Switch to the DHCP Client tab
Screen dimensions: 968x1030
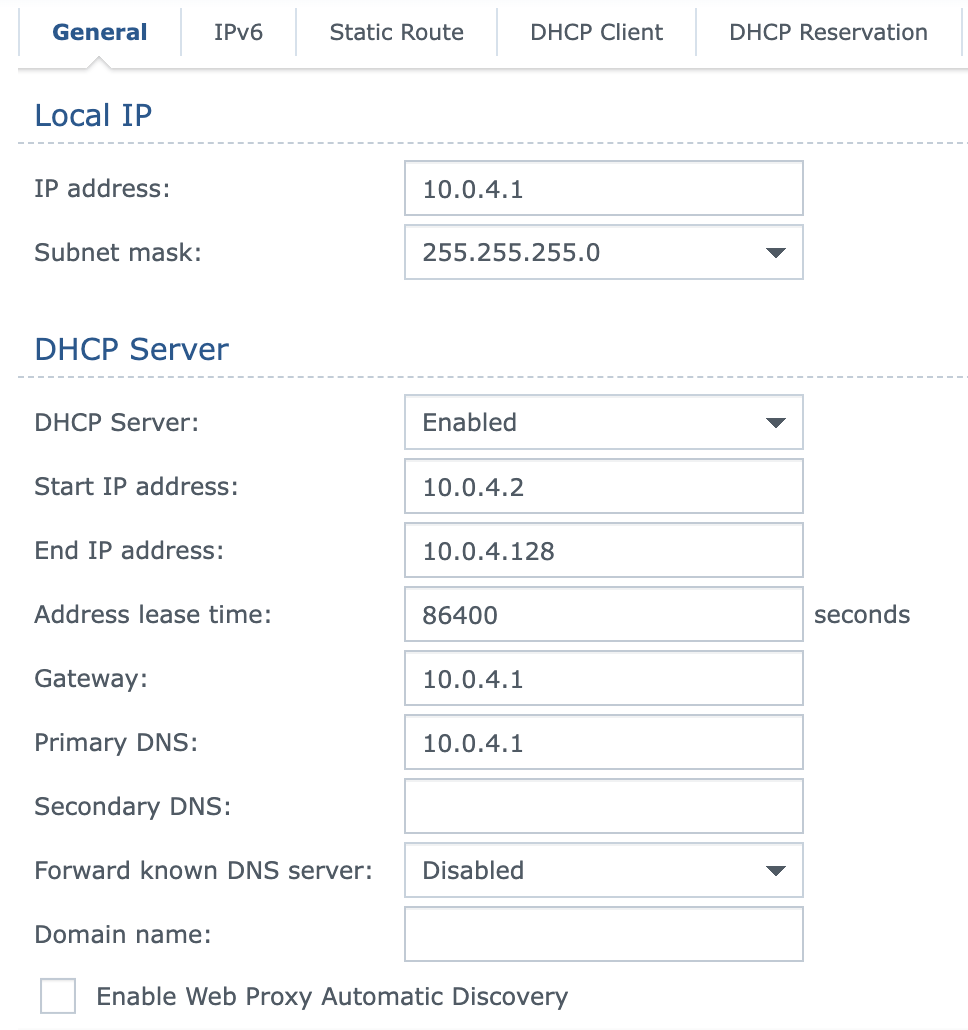point(595,32)
